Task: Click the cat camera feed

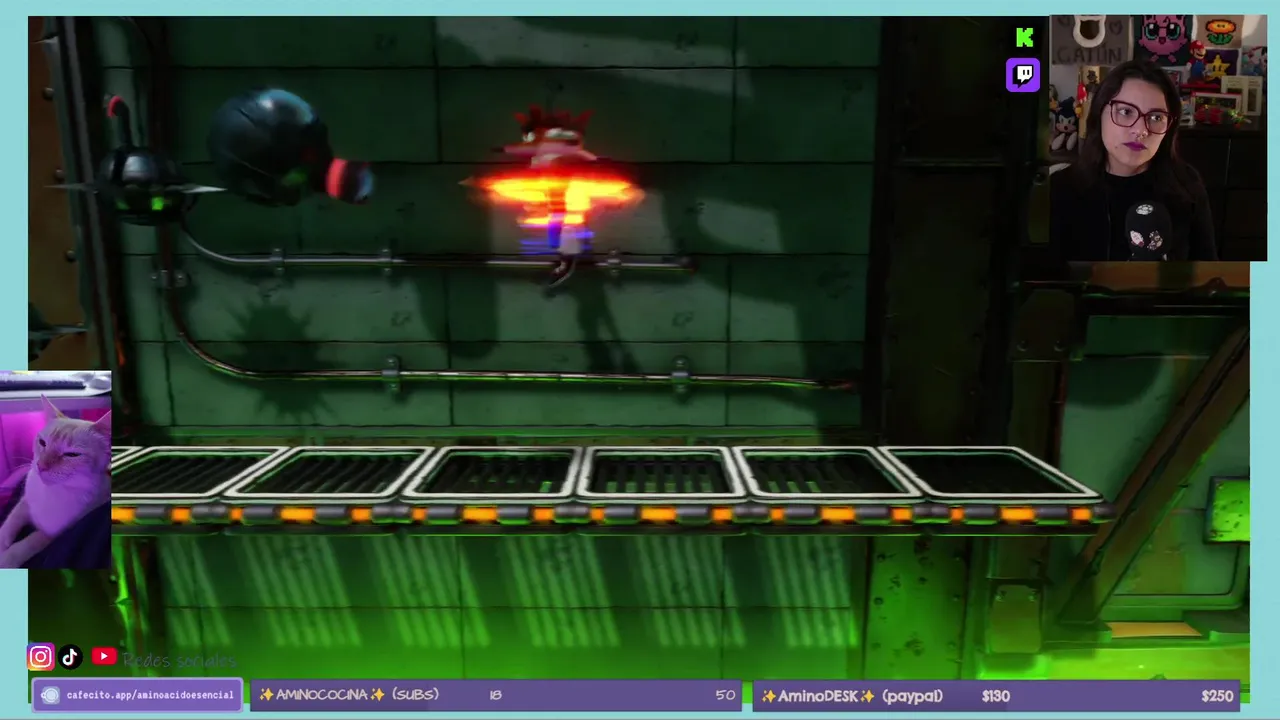Action: click(55, 469)
